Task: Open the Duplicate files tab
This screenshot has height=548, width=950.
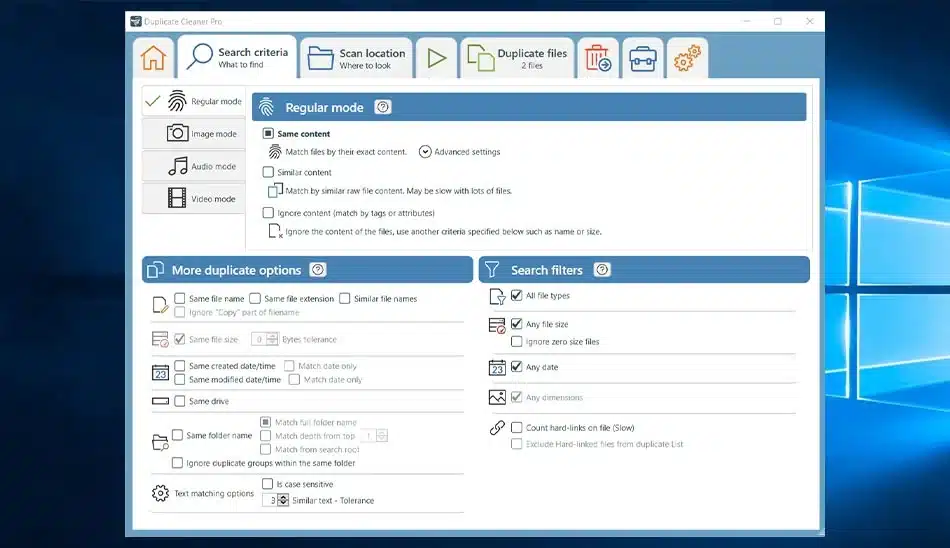Action: [x=517, y=58]
